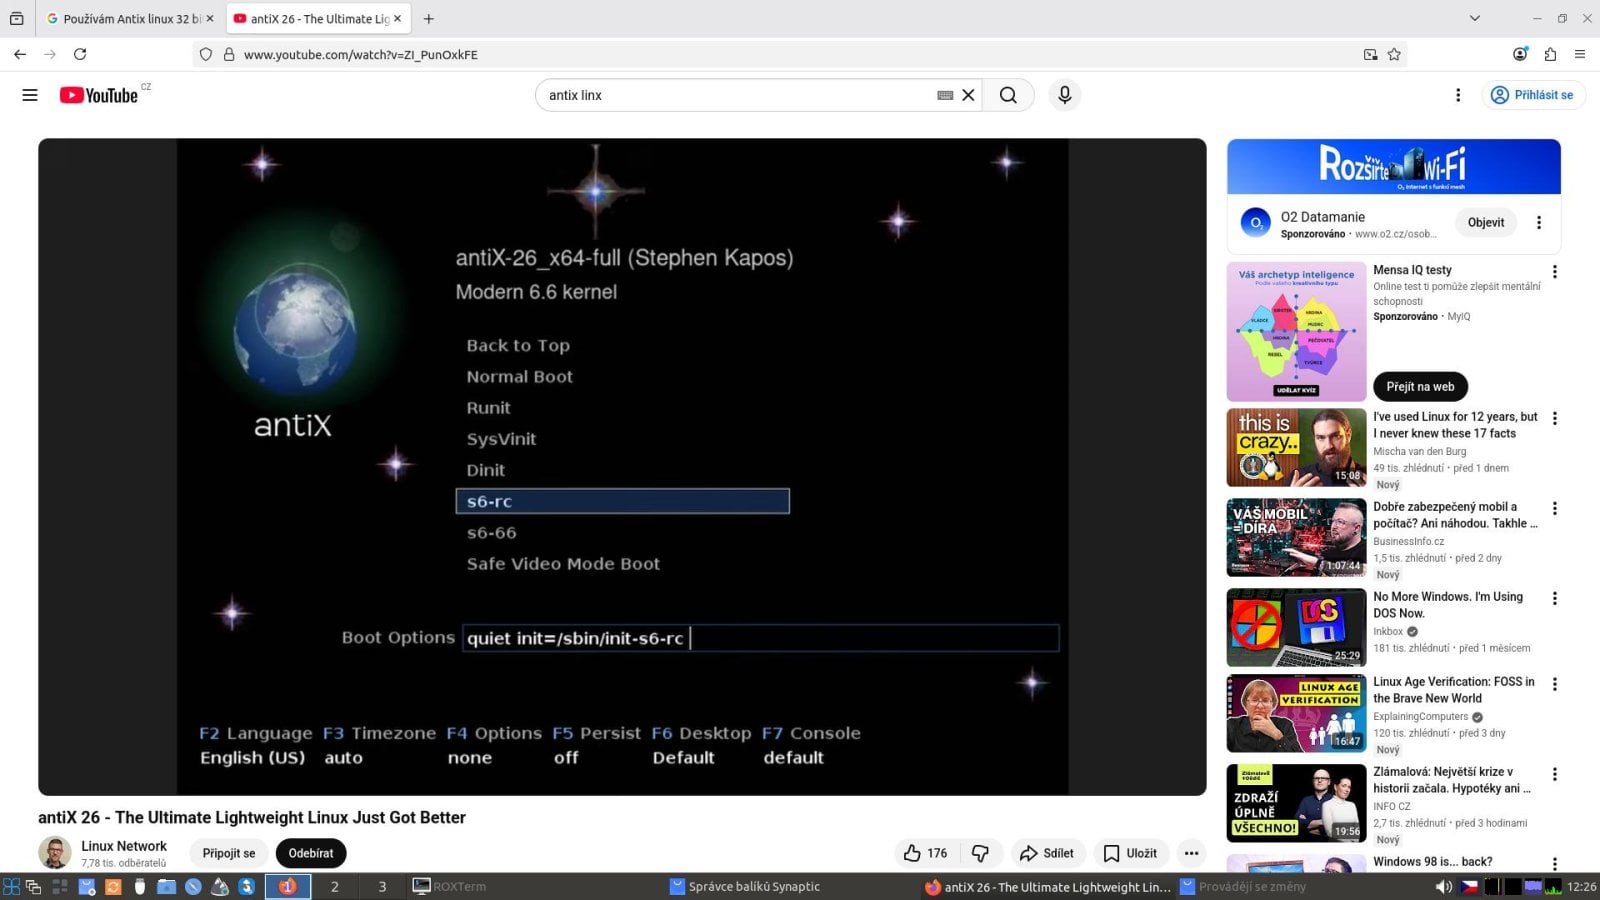Viewport: 1600px width, 900px height.
Task: Launch the file manager from the taskbar
Action: click(166, 886)
